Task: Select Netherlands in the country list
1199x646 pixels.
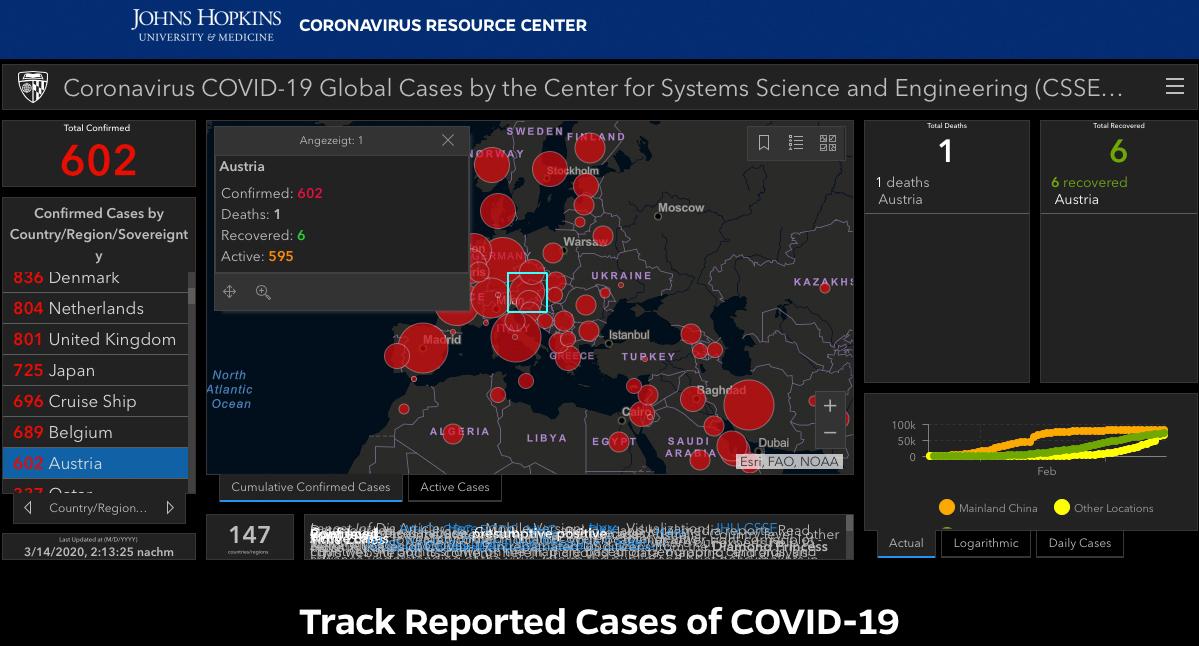Action: point(96,308)
